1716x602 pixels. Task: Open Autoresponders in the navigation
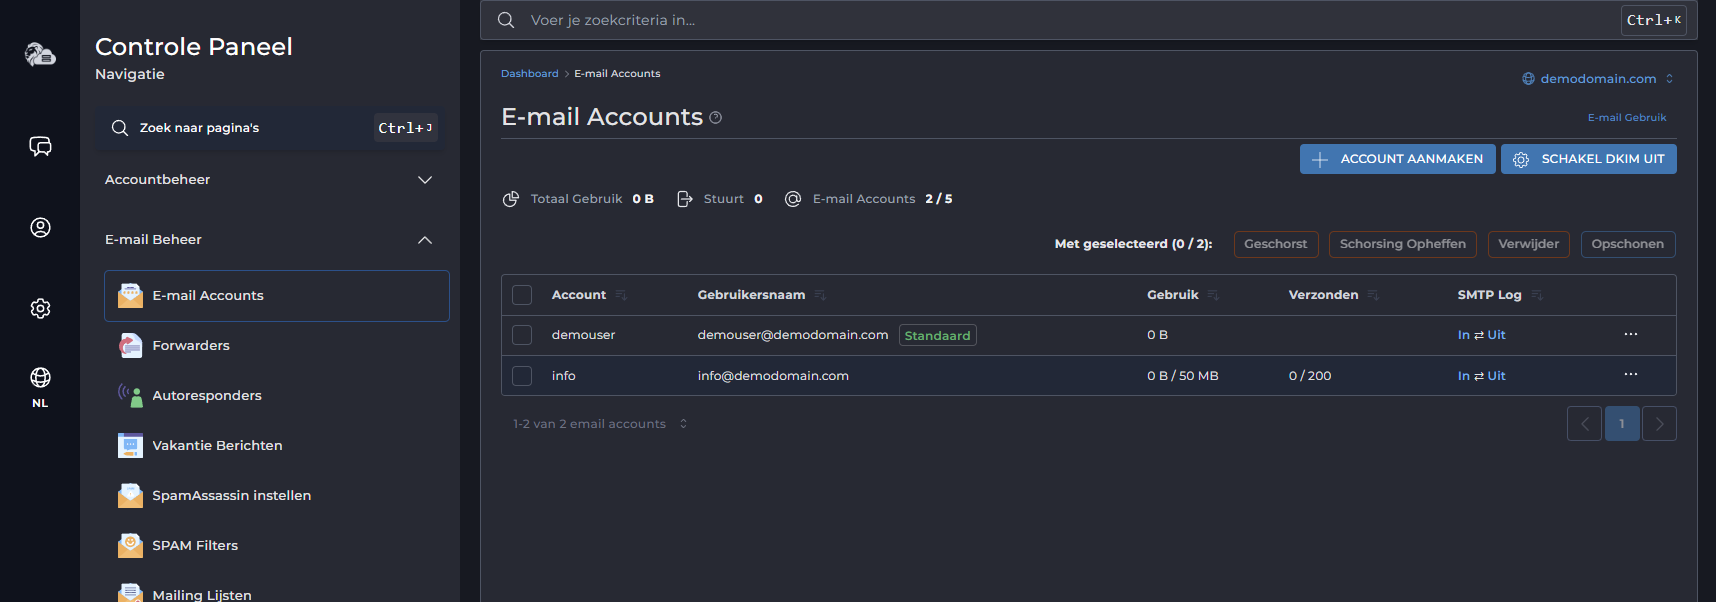tap(277, 395)
